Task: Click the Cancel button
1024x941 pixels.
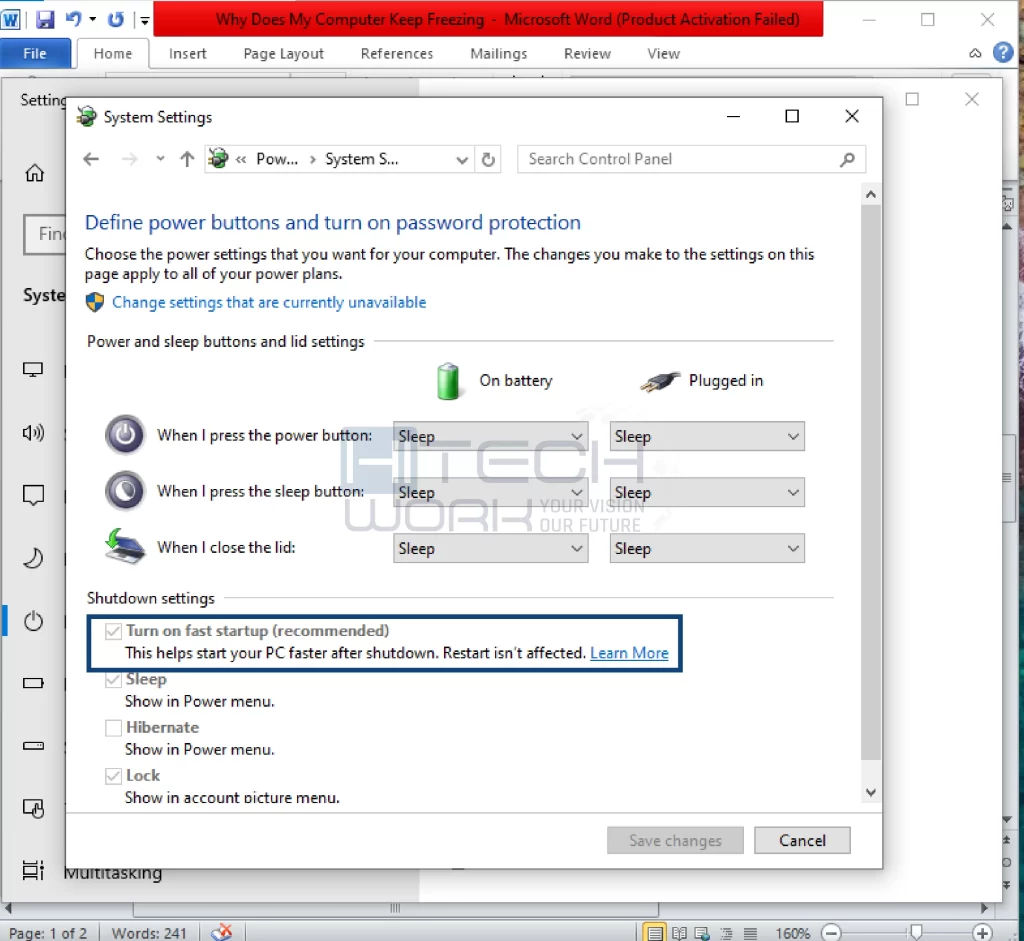Action: pyautogui.click(x=802, y=840)
